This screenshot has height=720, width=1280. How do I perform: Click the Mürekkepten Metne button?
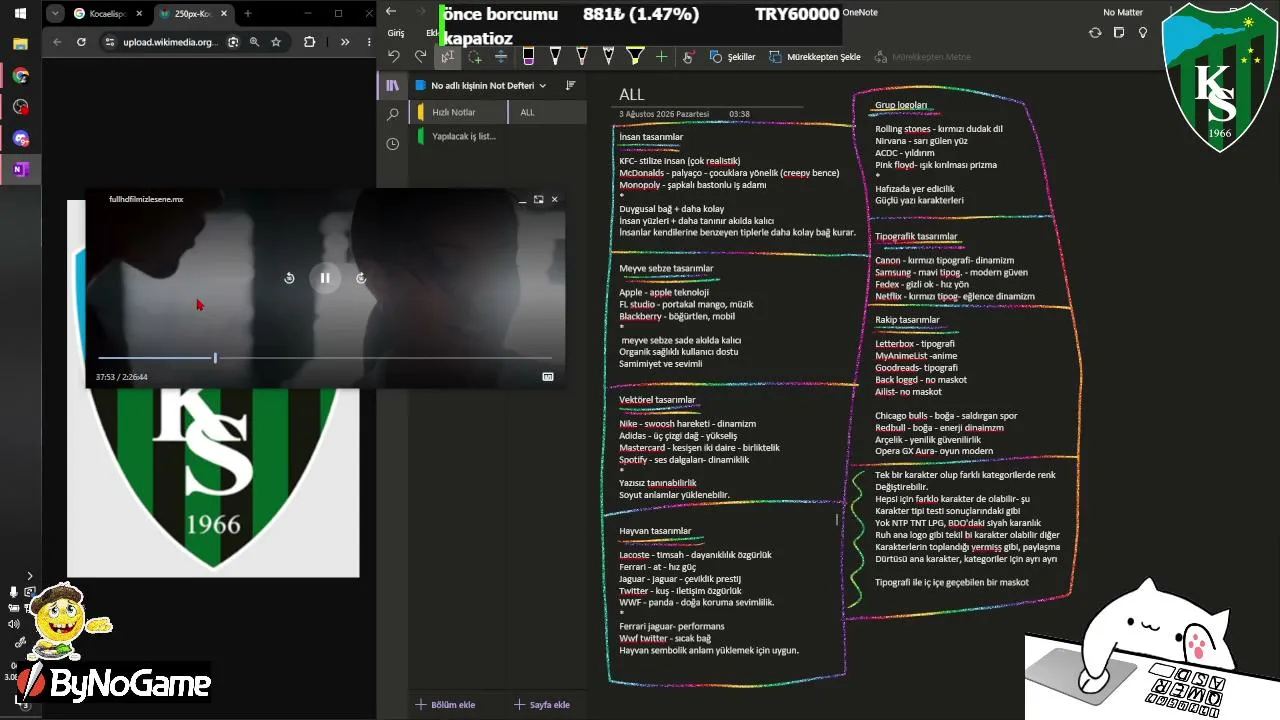point(922,57)
